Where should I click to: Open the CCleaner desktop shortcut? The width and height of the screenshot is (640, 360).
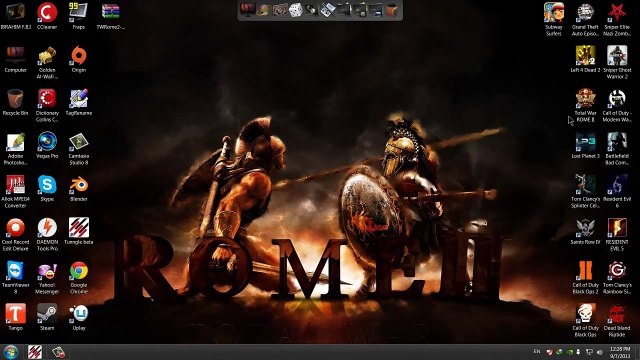(x=47, y=16)
